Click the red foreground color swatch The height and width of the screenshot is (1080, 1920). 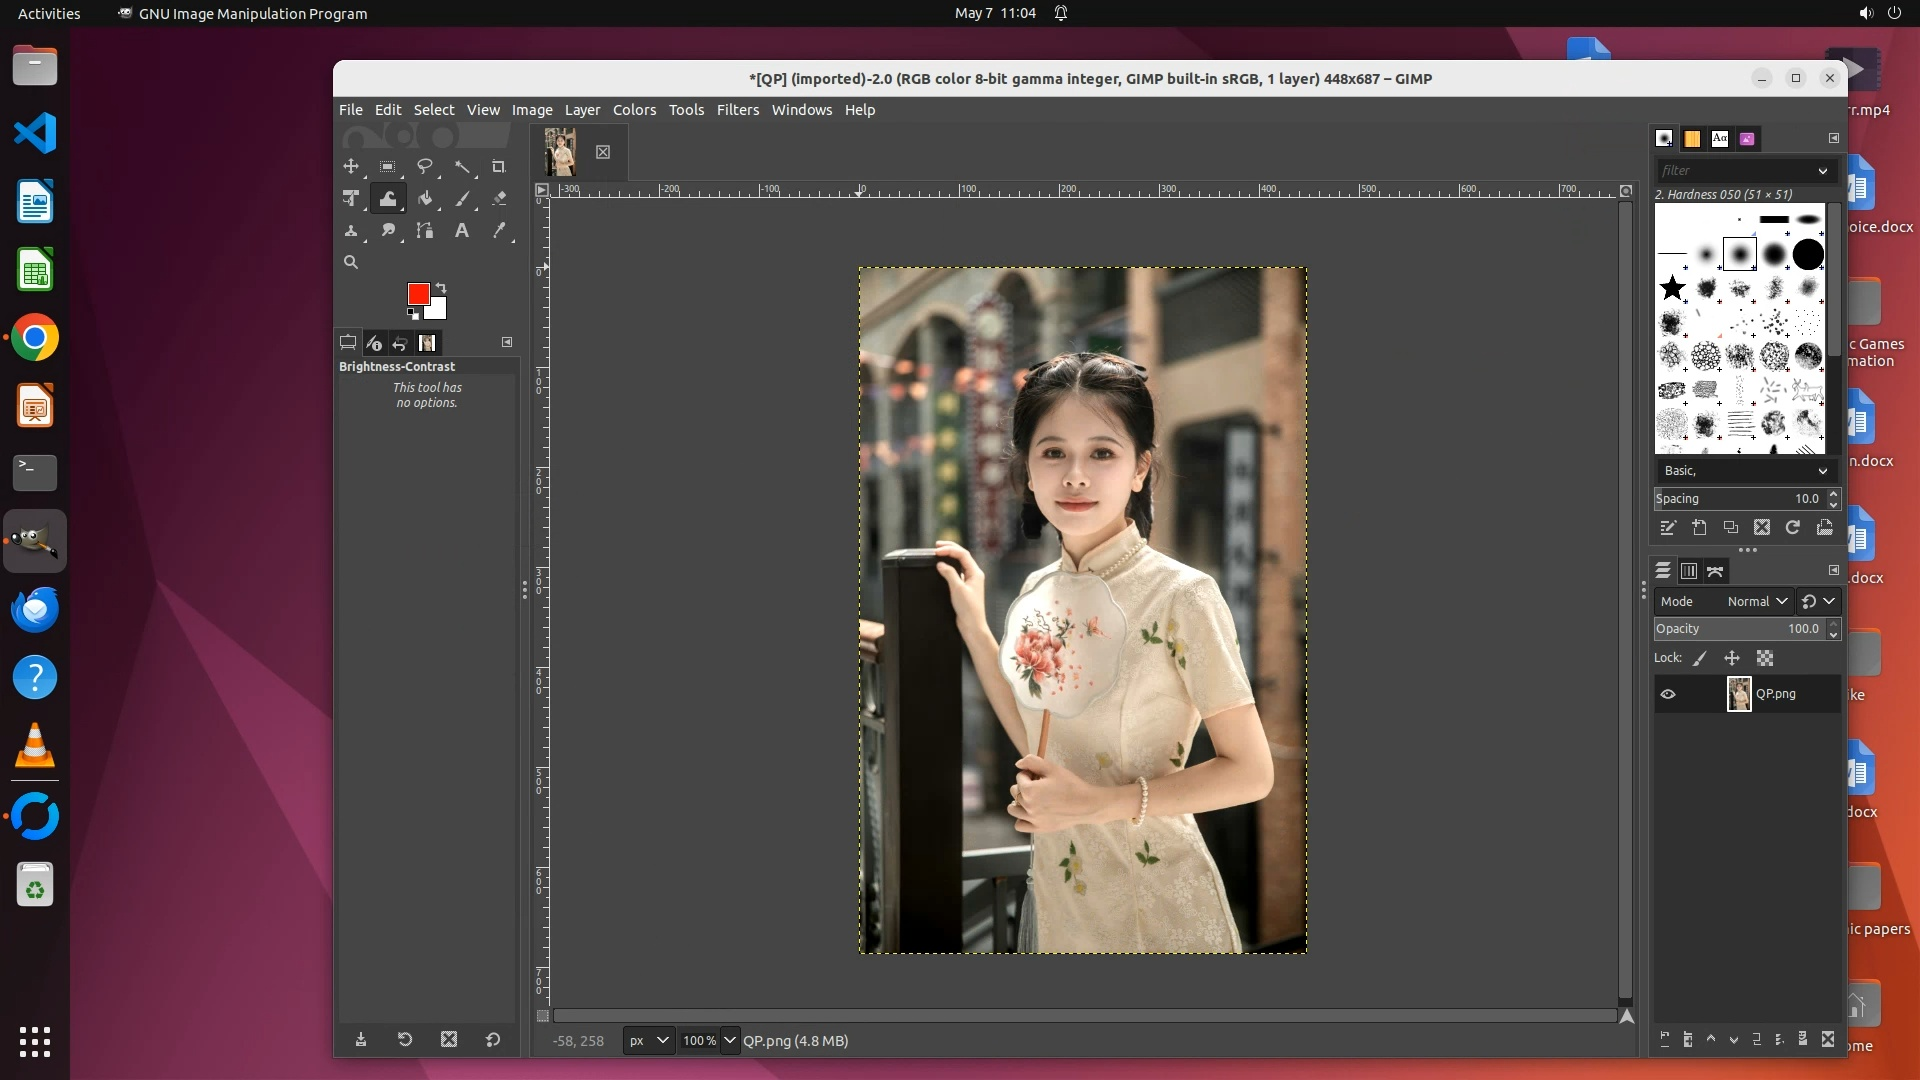[418, 293]
